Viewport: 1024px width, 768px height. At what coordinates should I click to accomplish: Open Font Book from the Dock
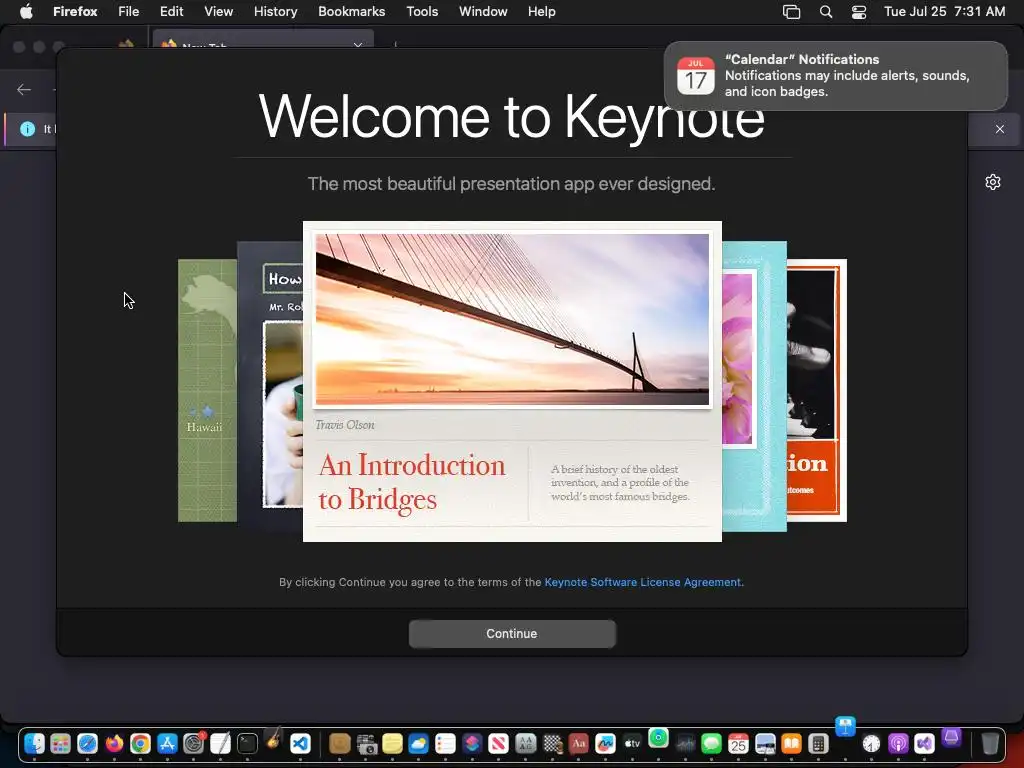[526, 743]
